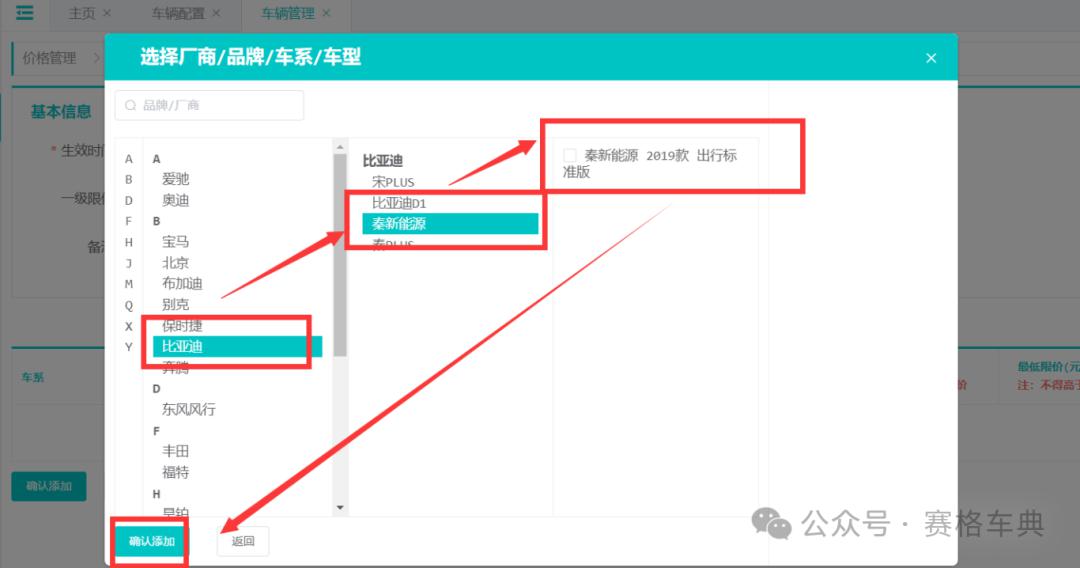Close the 车辆管理 tab with its X
Screen dimensions: 1080x568
click(x=326, y=13)
